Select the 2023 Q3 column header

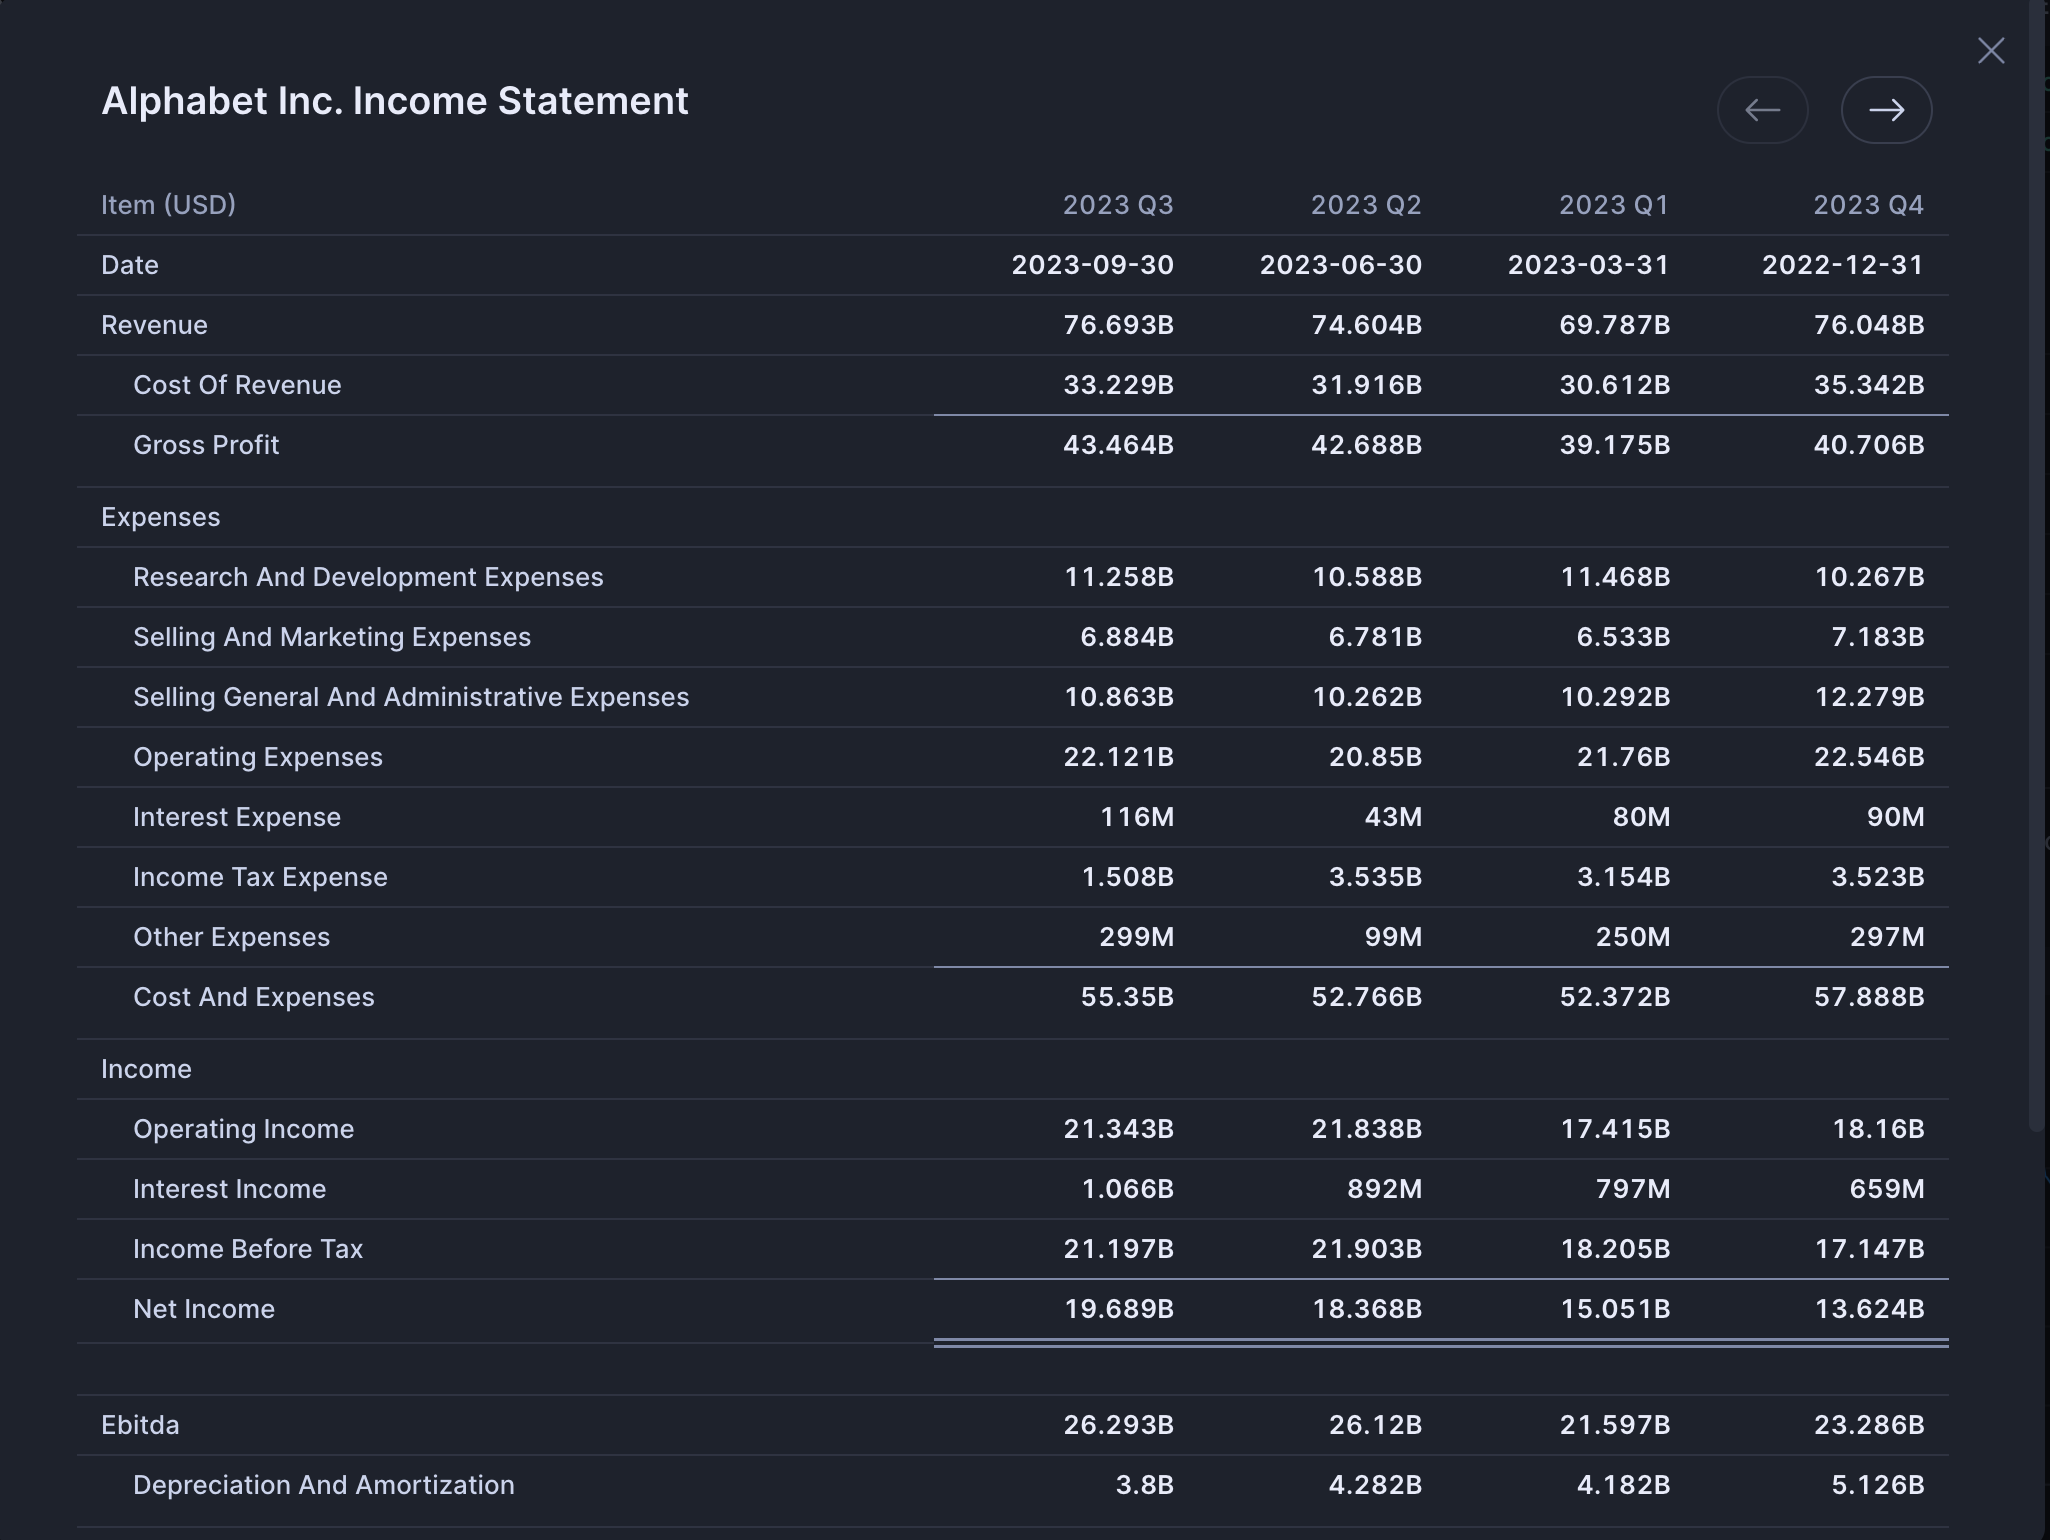point(1118,205)
